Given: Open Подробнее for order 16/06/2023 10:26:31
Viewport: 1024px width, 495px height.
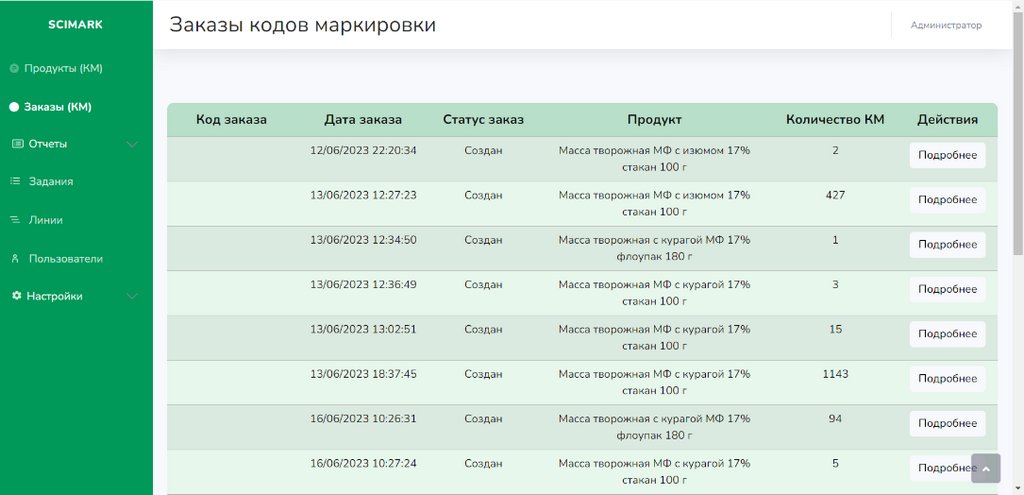Looking at the screenshot, I should click(x=948, y=423).
